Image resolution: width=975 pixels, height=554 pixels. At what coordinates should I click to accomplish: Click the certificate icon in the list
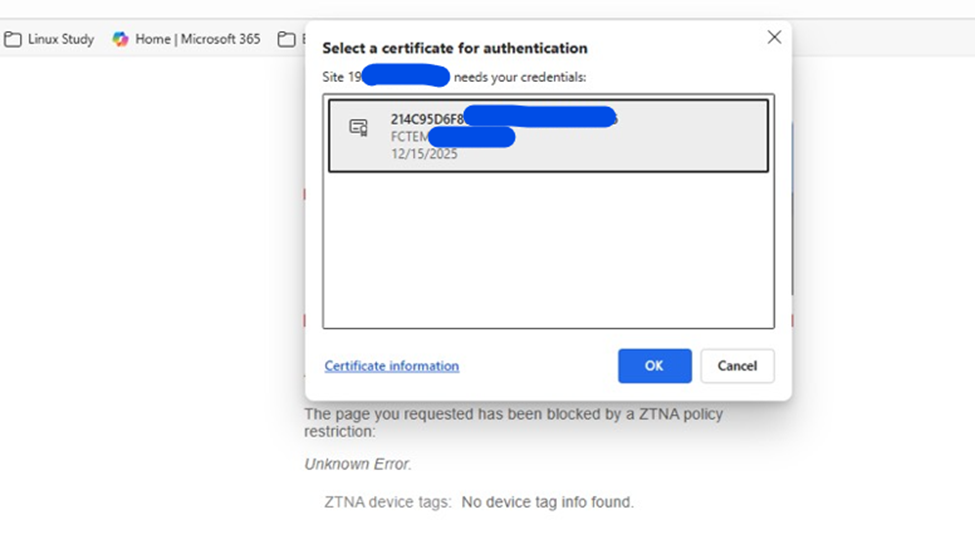pos(358,127)
